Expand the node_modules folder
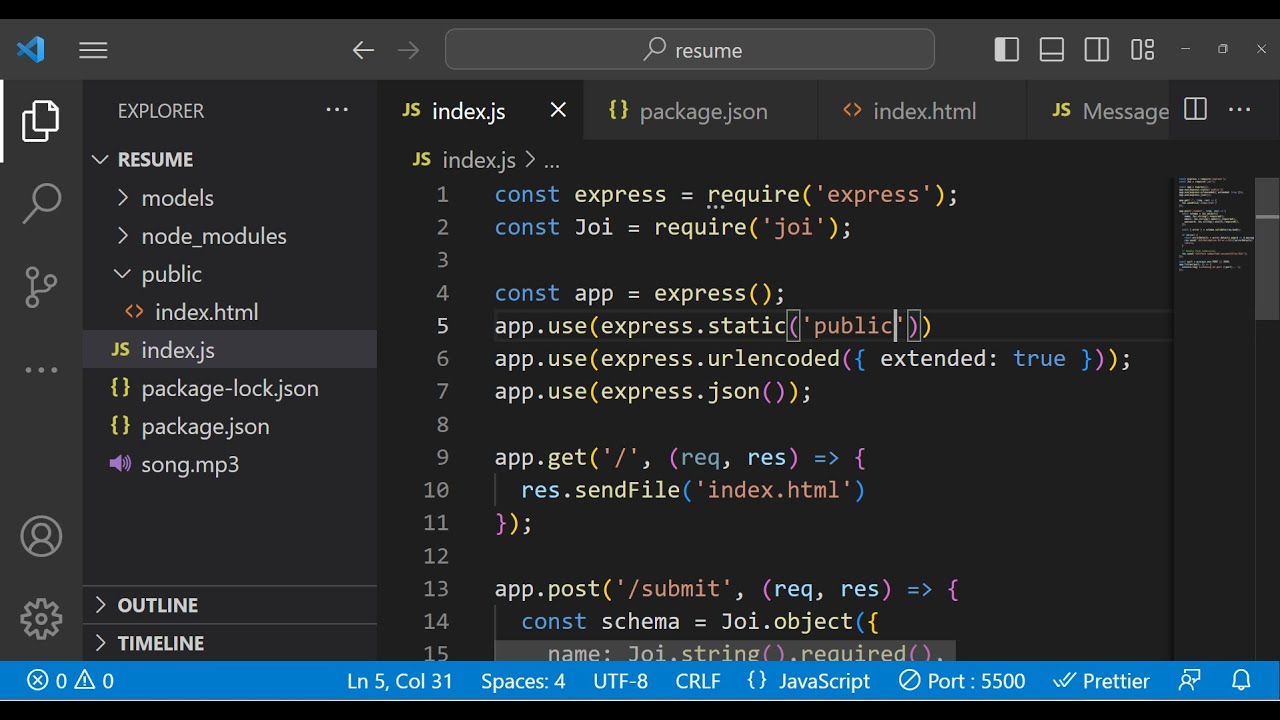 click(x=213, y=236)
